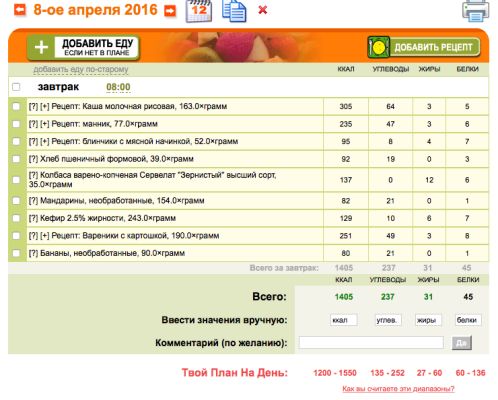Click the copy day documents icon
The width and height of the screenshot is (498, 400).
coord(234,11)
